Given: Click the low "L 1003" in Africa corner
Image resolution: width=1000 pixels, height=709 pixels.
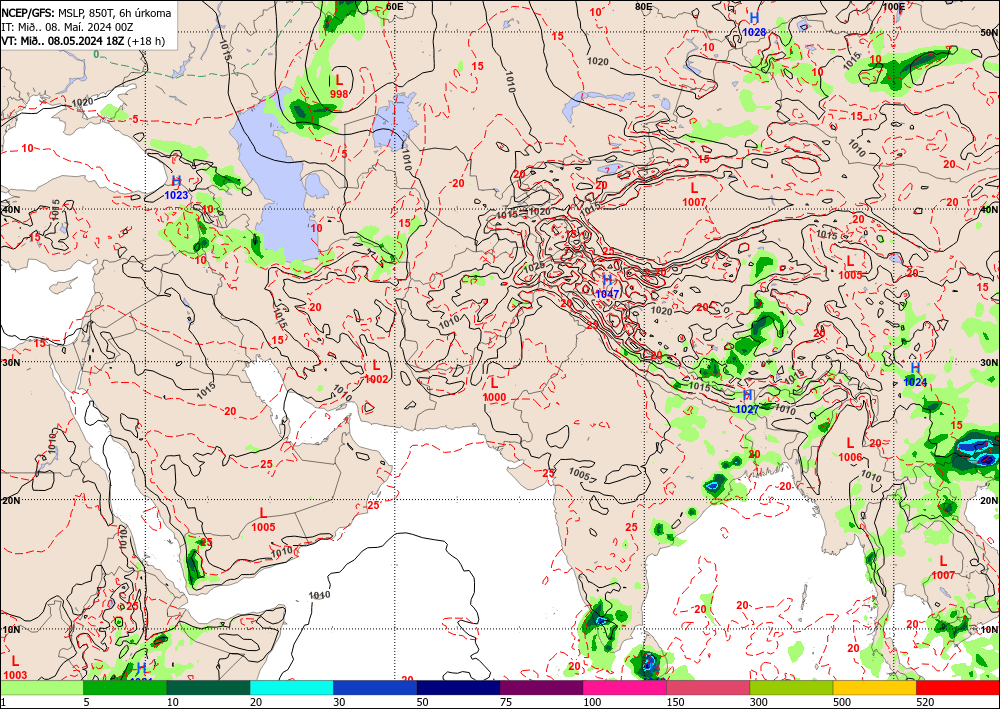Looking at the screenshot, I should point(15,668).
